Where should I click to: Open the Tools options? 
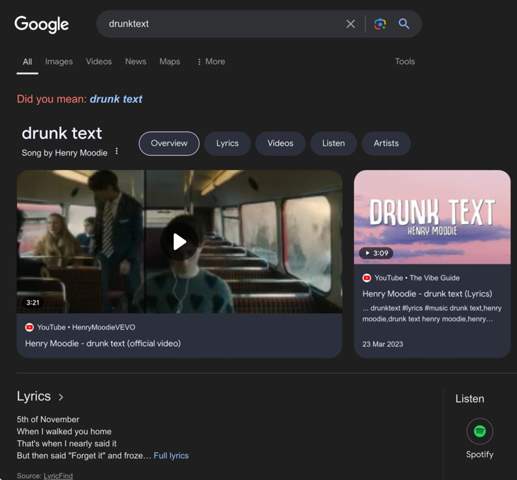(x=405, y=62)
